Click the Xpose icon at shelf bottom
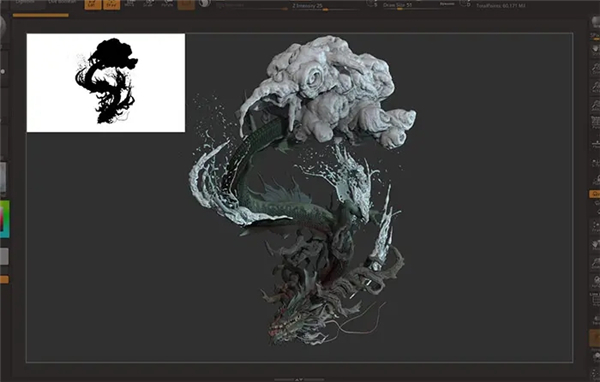 click(595, 373)
